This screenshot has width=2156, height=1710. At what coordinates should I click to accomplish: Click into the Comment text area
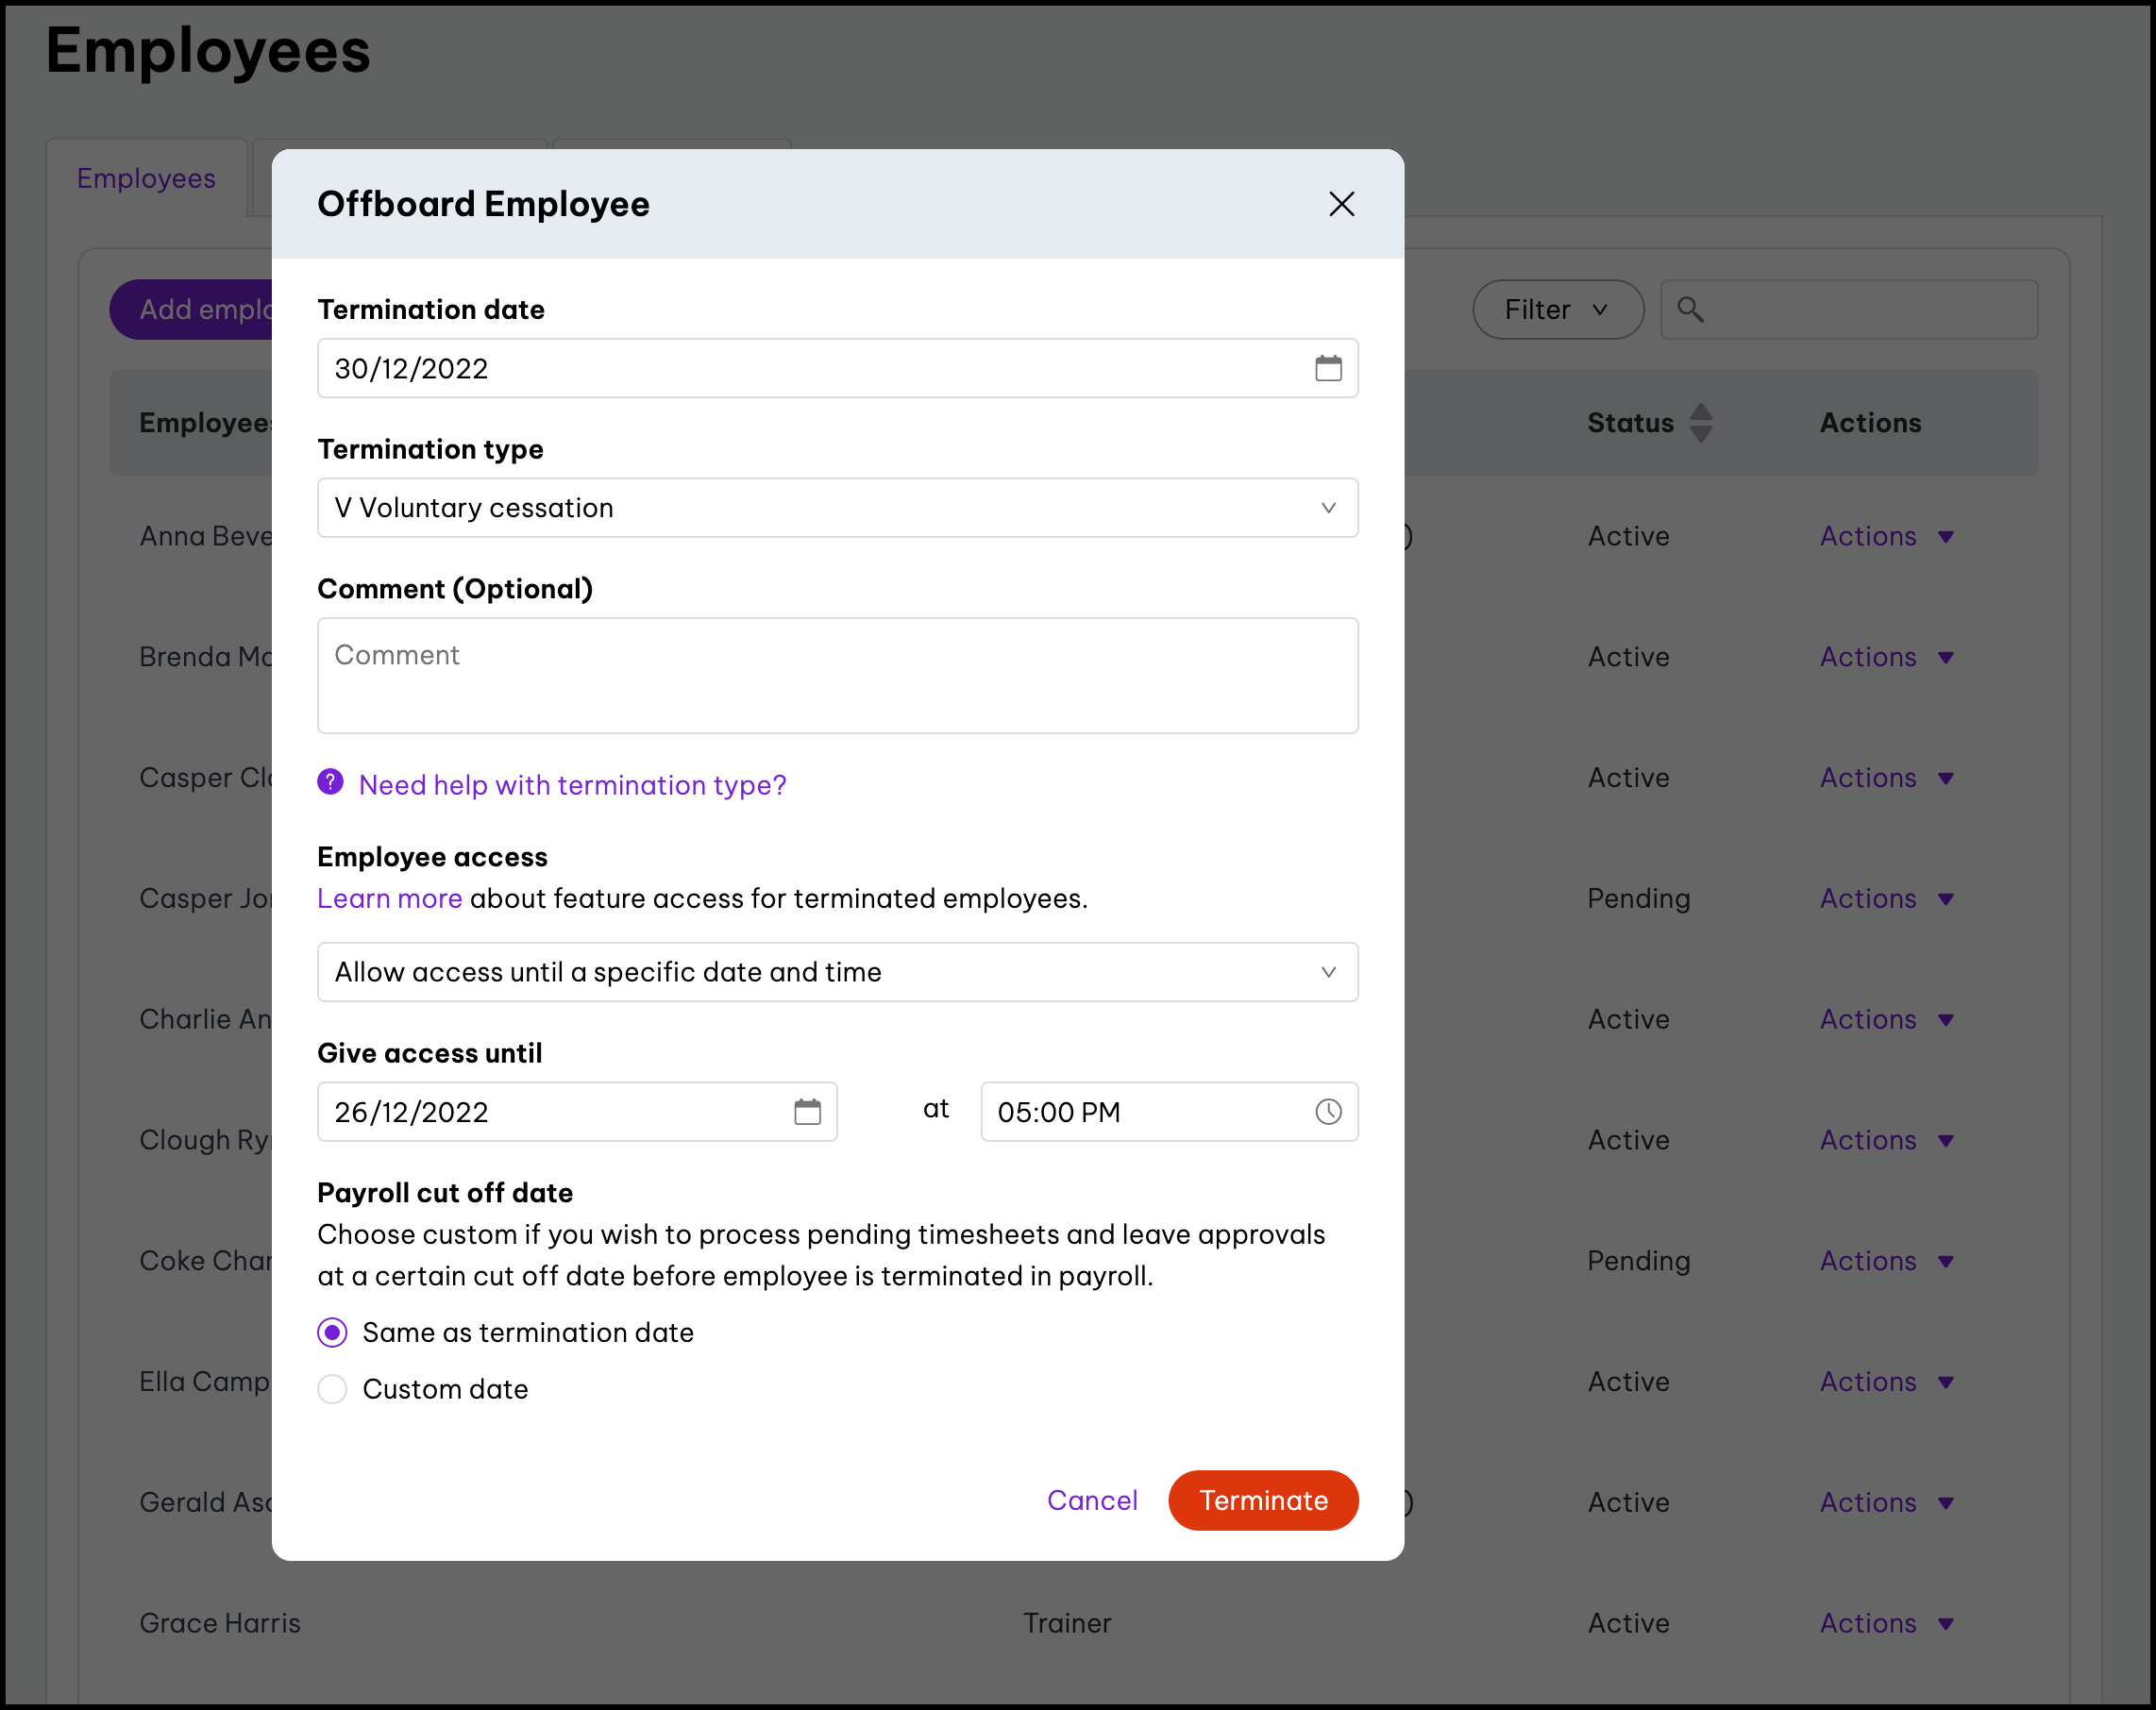pos(837,675)
